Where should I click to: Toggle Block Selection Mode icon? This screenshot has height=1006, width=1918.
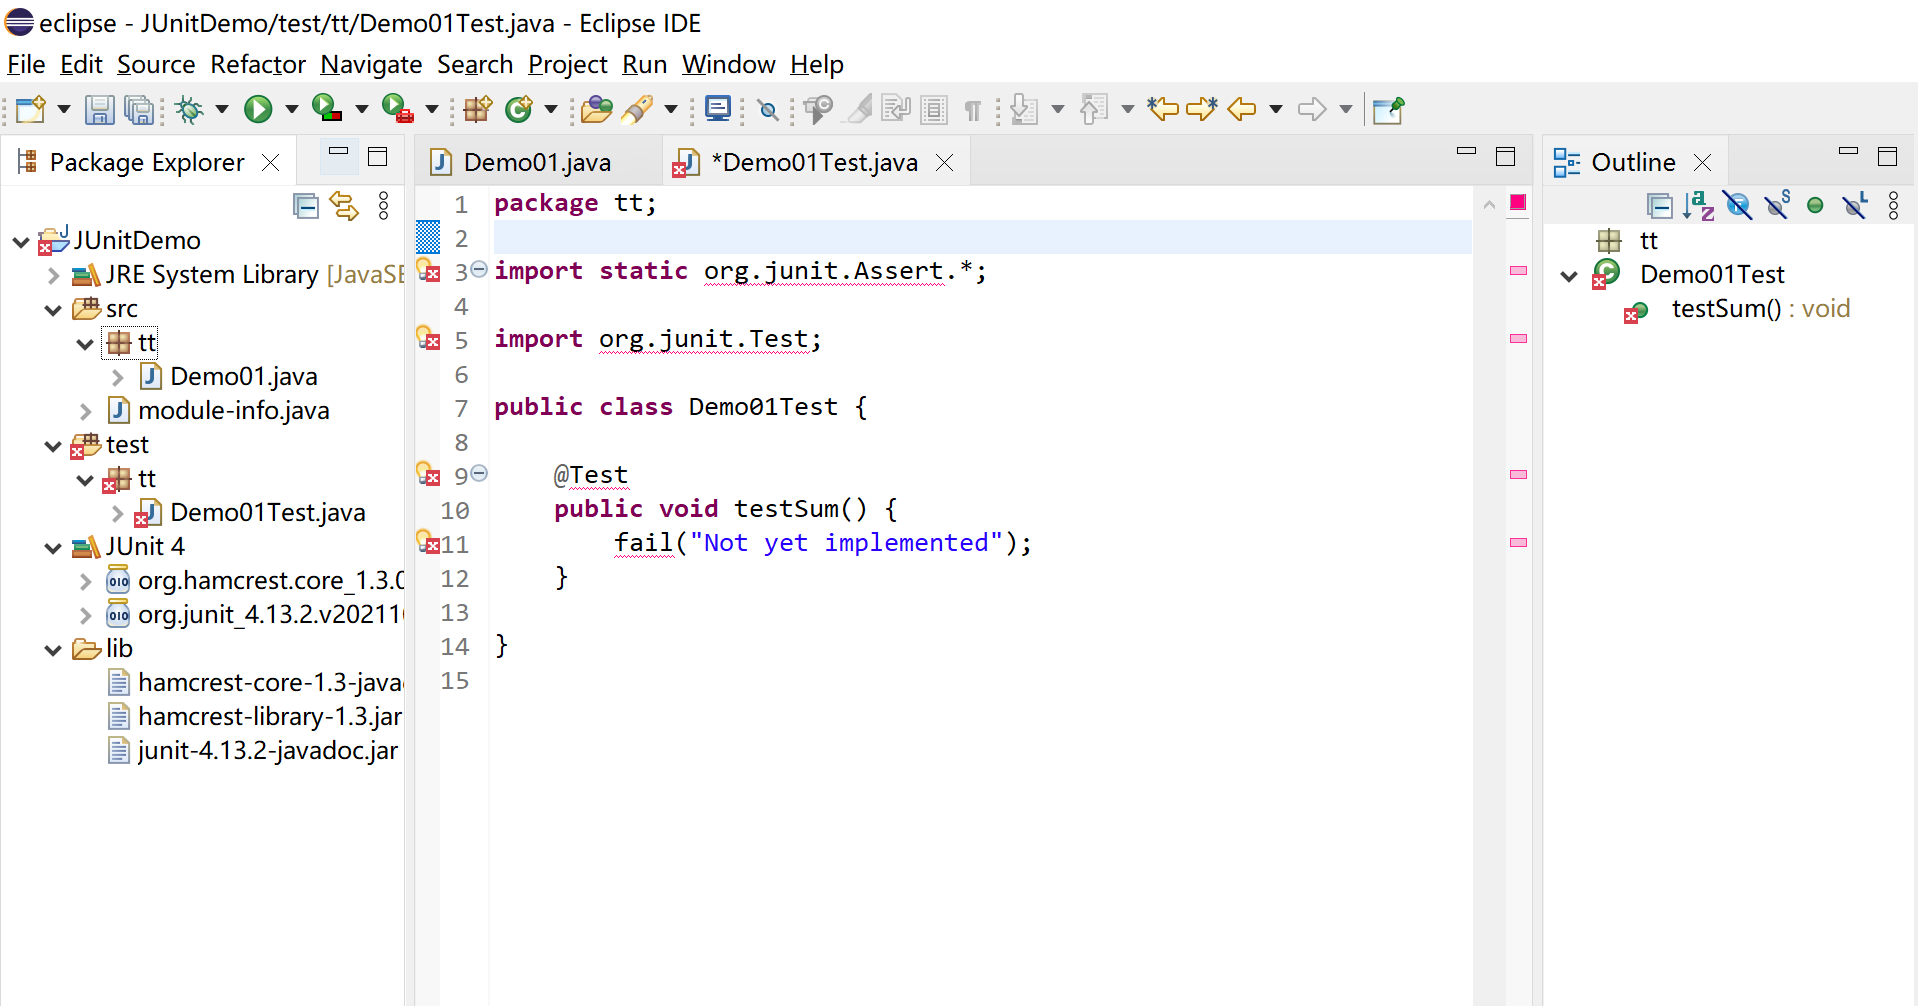click(x=934, y=109)
